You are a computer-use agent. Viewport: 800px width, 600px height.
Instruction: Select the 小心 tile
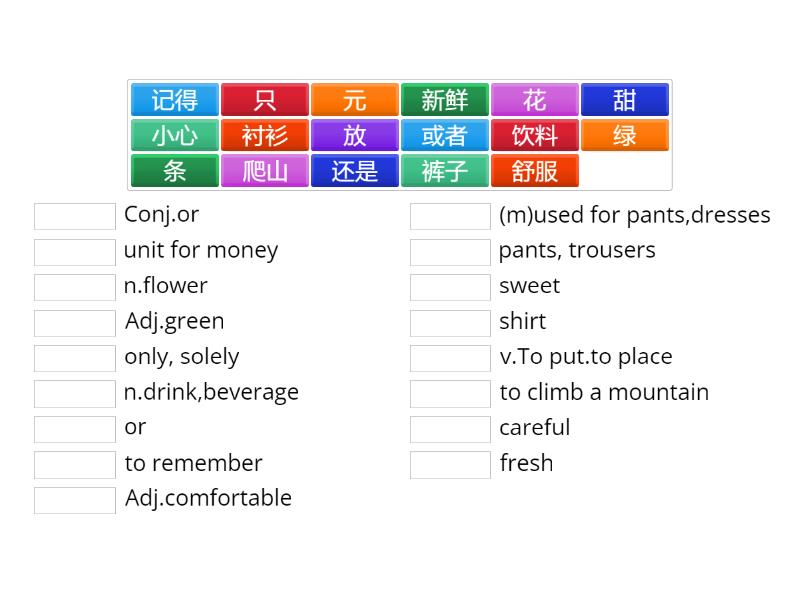tap(175, 135)
